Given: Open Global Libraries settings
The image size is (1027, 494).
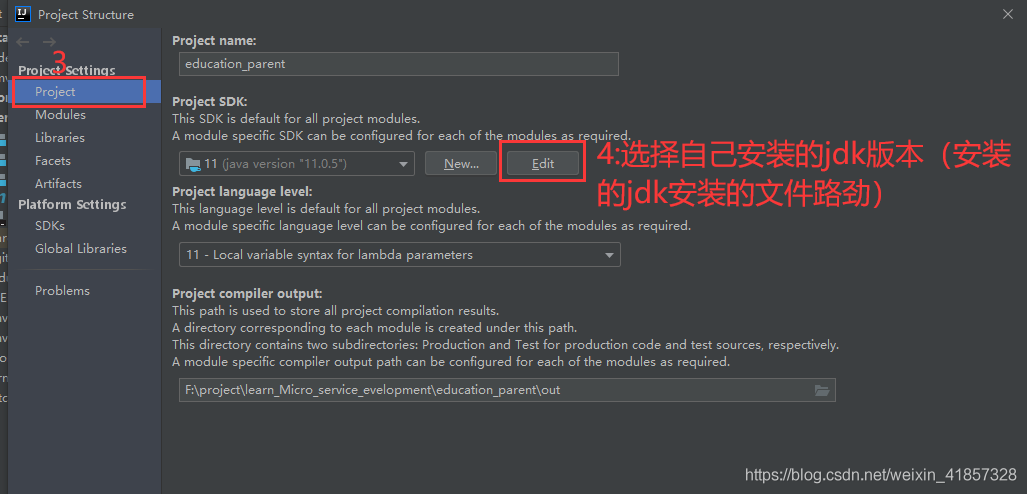Looking at the screenshot, I should (81, 248).
